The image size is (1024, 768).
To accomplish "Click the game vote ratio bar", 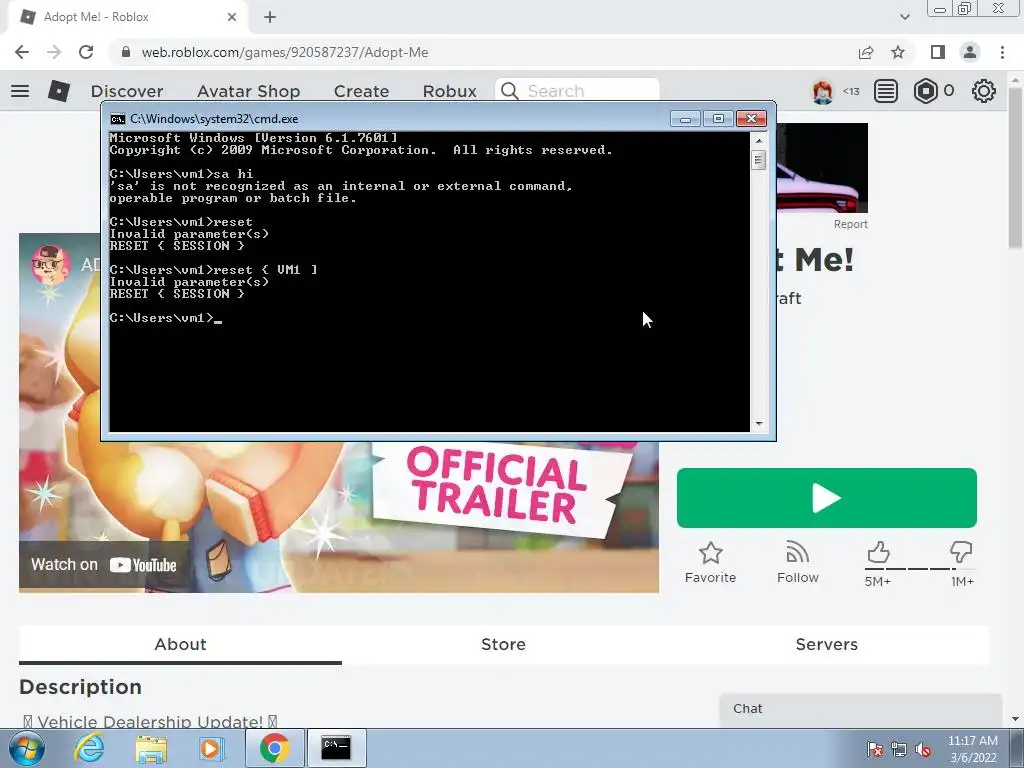I will (x=920, y=569).
